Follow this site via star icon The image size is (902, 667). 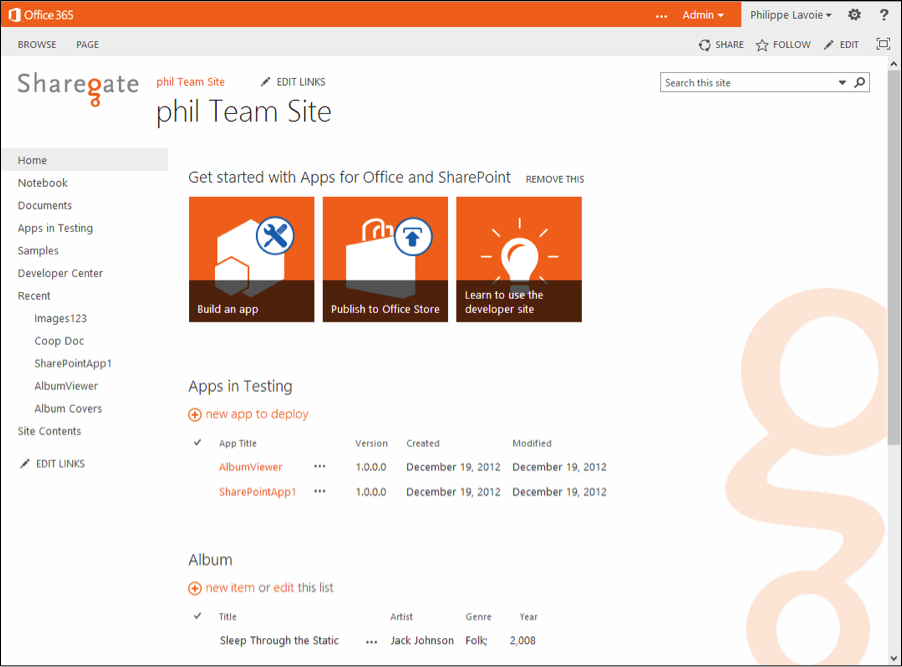[762, 45]
